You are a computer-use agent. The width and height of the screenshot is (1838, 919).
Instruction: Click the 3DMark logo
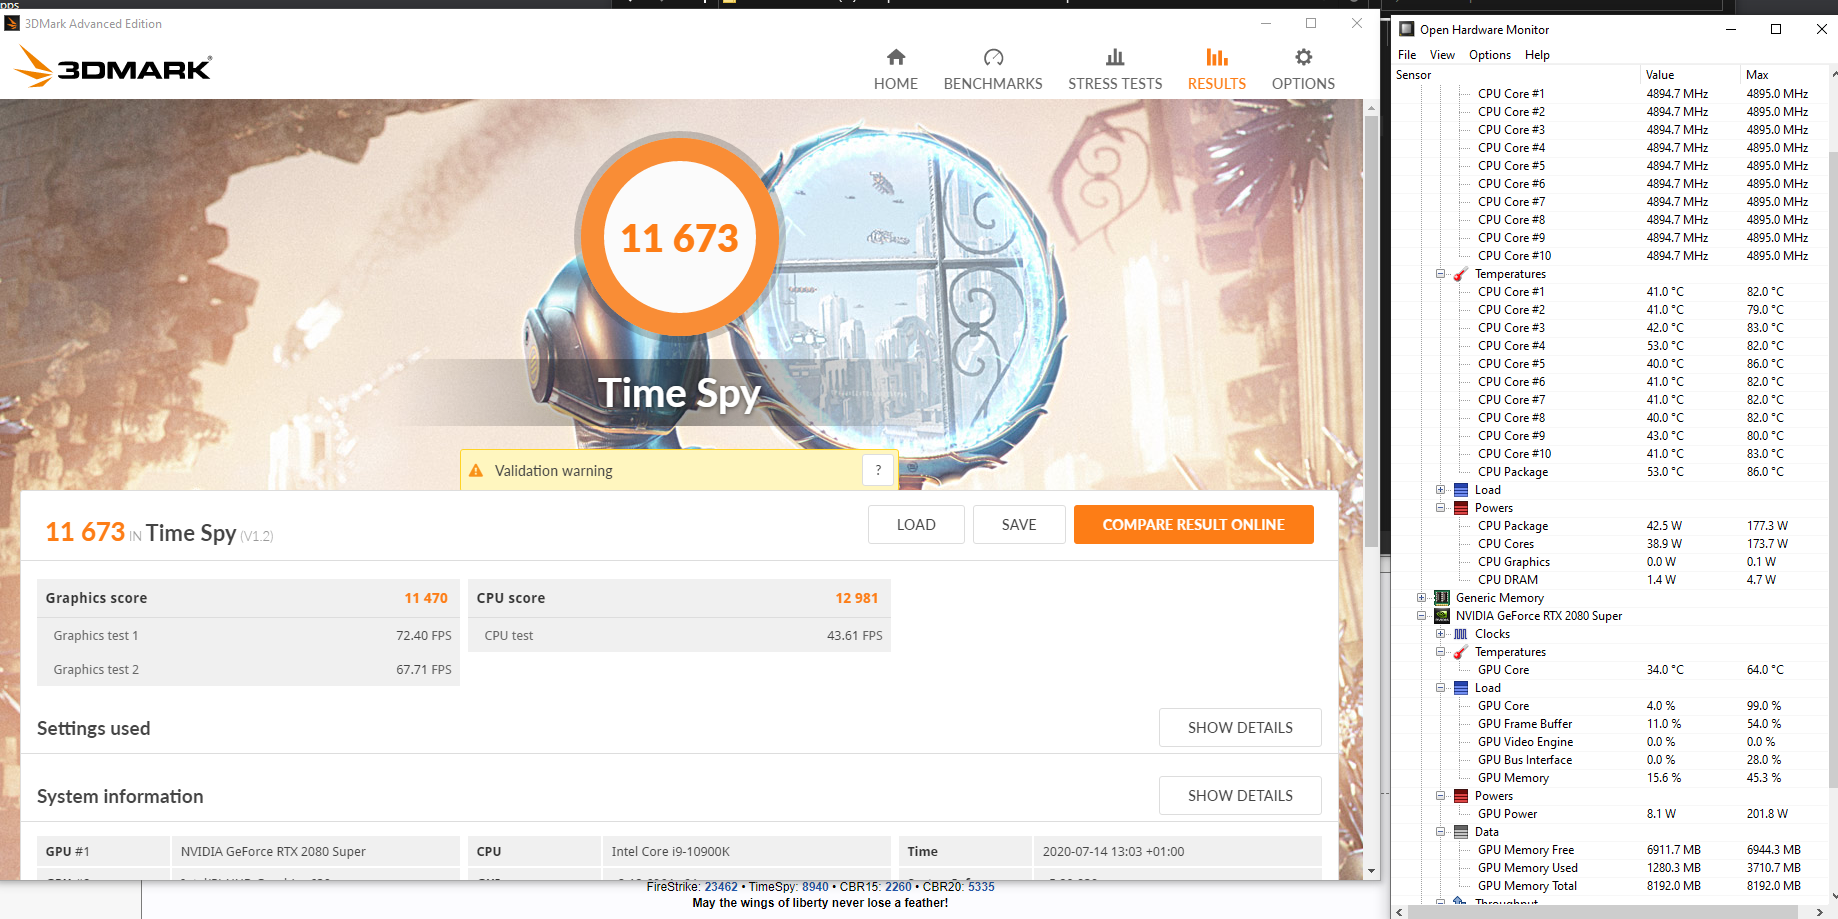click(113, 66)
